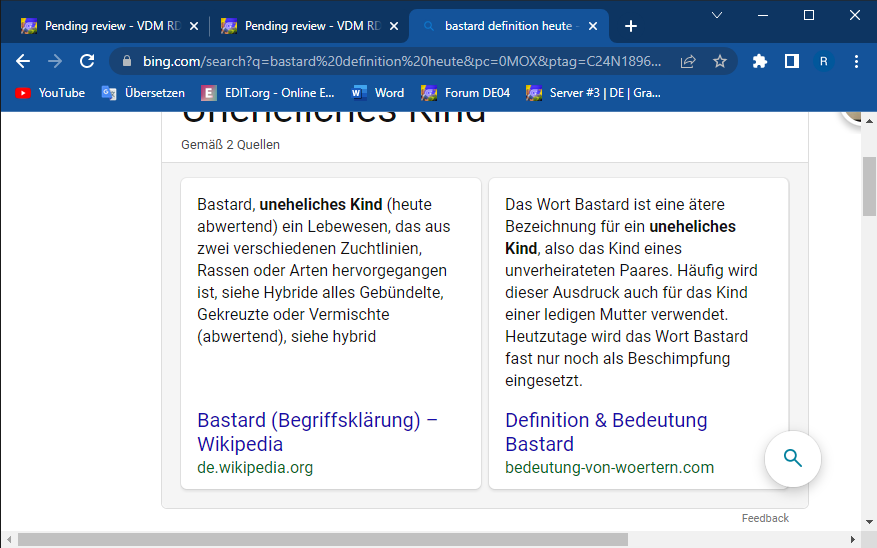Screen dimensions: 877x548
Task: Maximize the browser window
Action: (809, 15)
